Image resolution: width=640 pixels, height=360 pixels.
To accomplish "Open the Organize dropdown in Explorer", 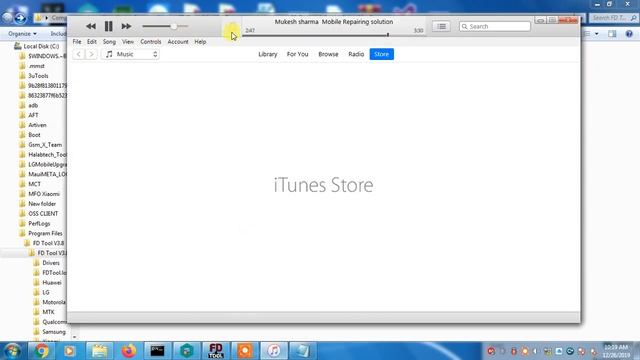I will click(22, 34).
